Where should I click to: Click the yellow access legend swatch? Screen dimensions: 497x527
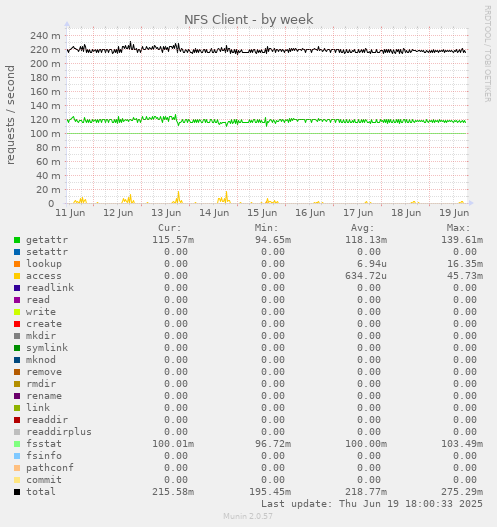pos(17,276)
